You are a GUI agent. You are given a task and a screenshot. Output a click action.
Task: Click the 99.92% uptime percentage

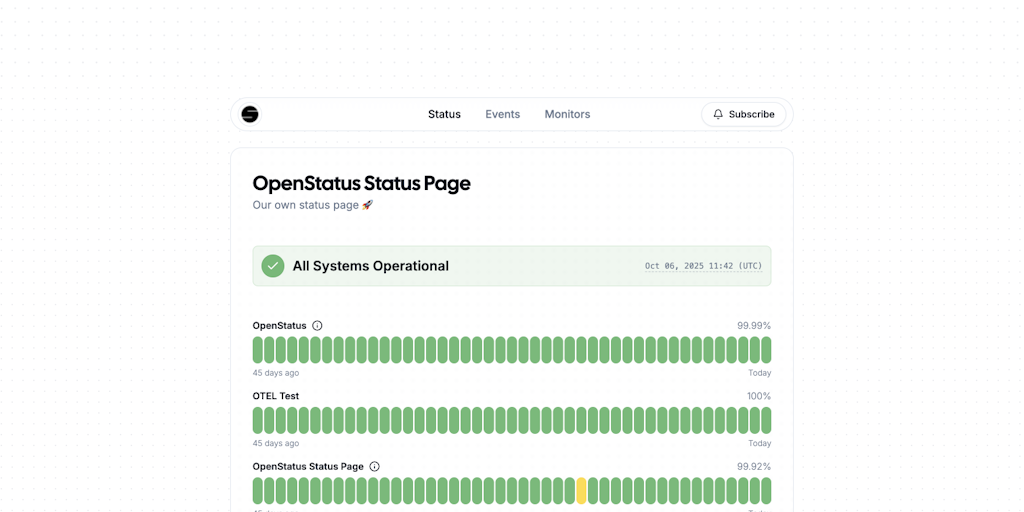click(754, 467)
